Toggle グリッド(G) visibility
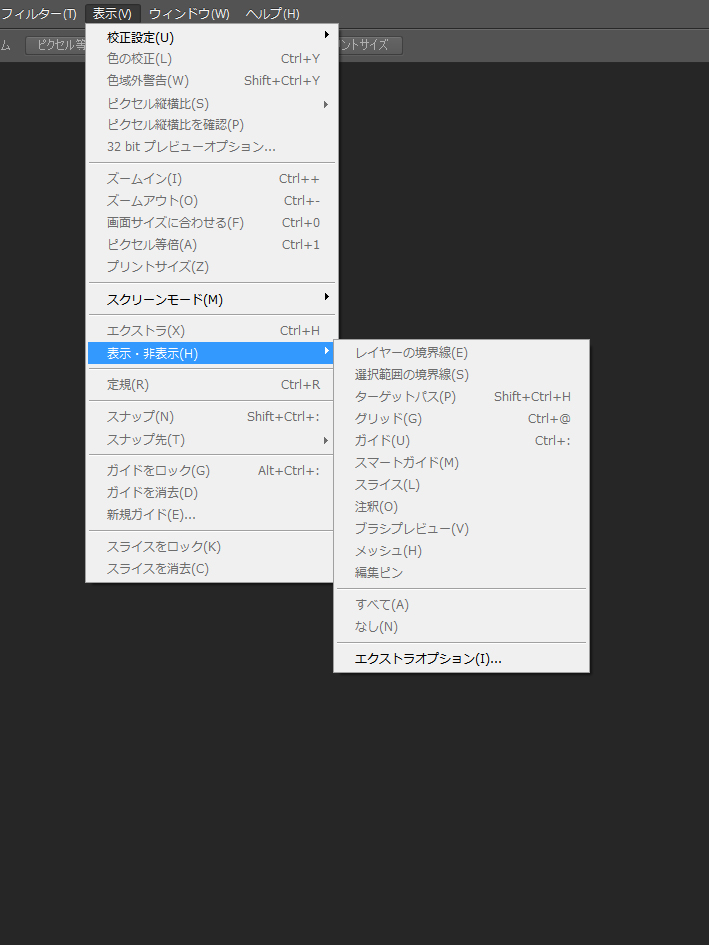The width and height of the screenshot is (709, 945). point(461,419)
